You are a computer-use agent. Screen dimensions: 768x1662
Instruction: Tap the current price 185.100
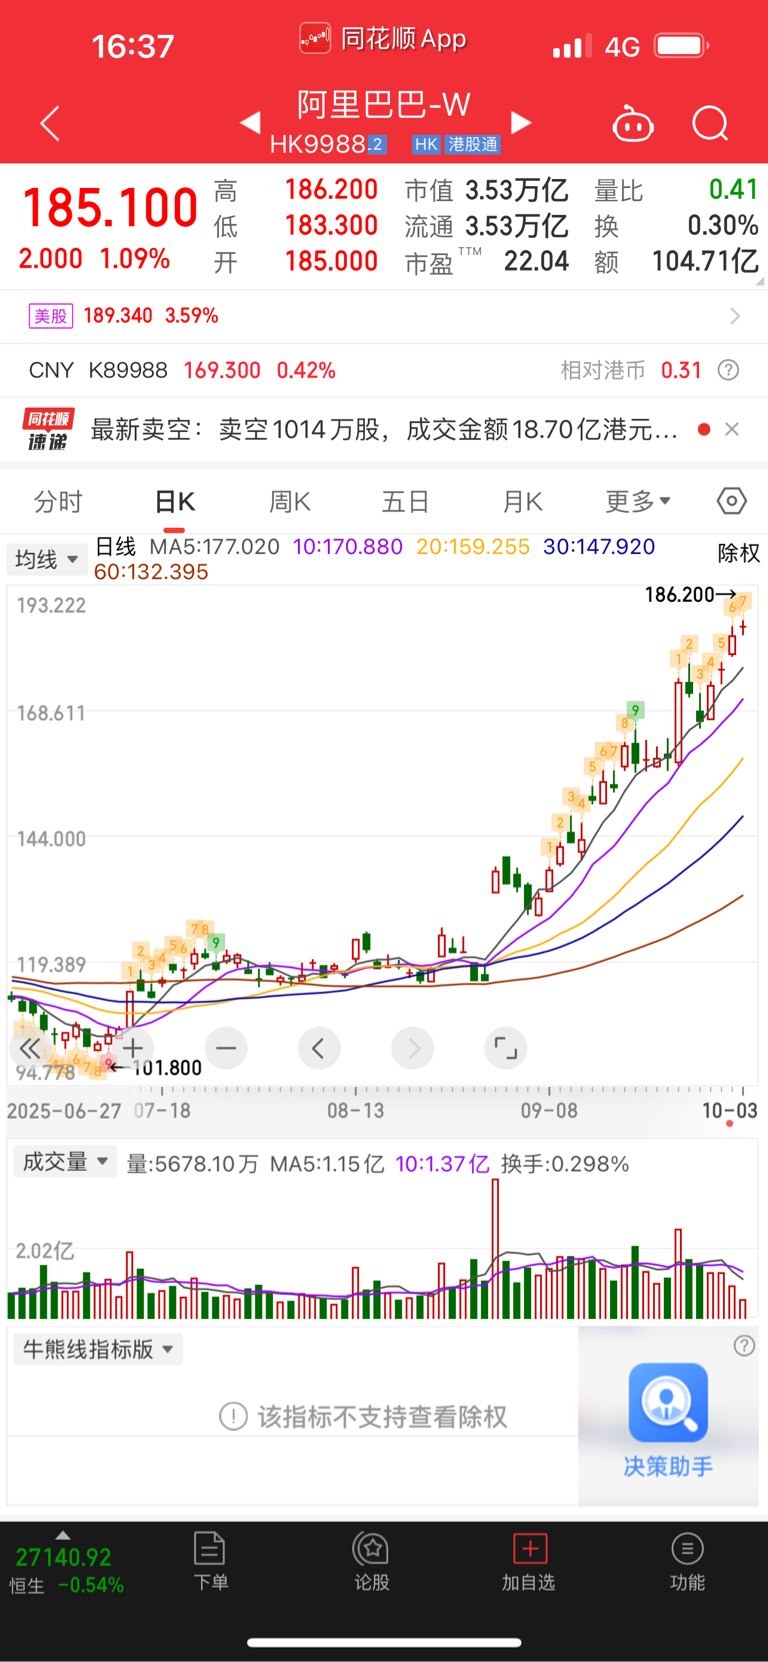110,208
